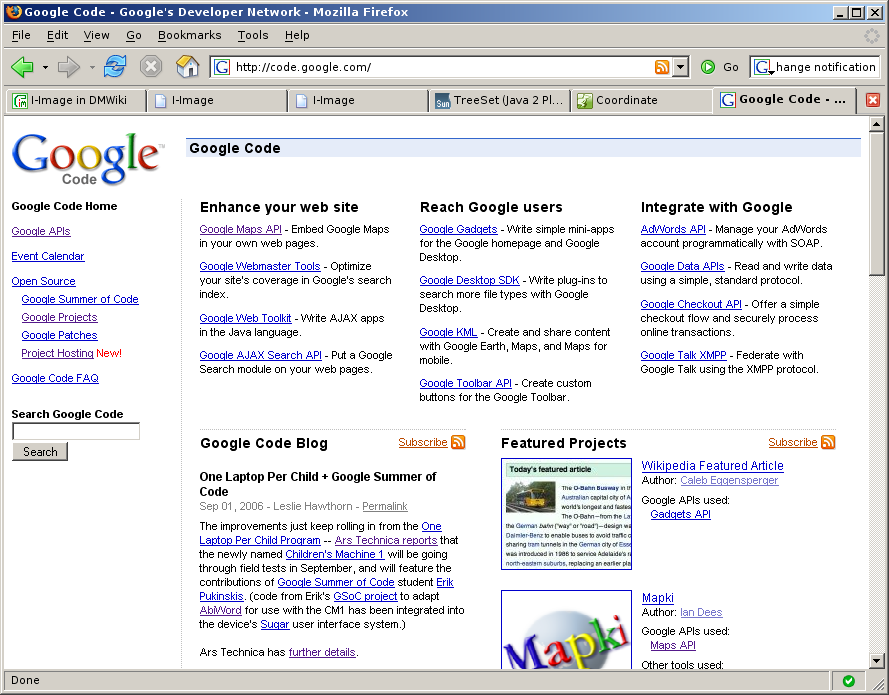
Task: Click the Google Maps API link
Action: (240, 229)
